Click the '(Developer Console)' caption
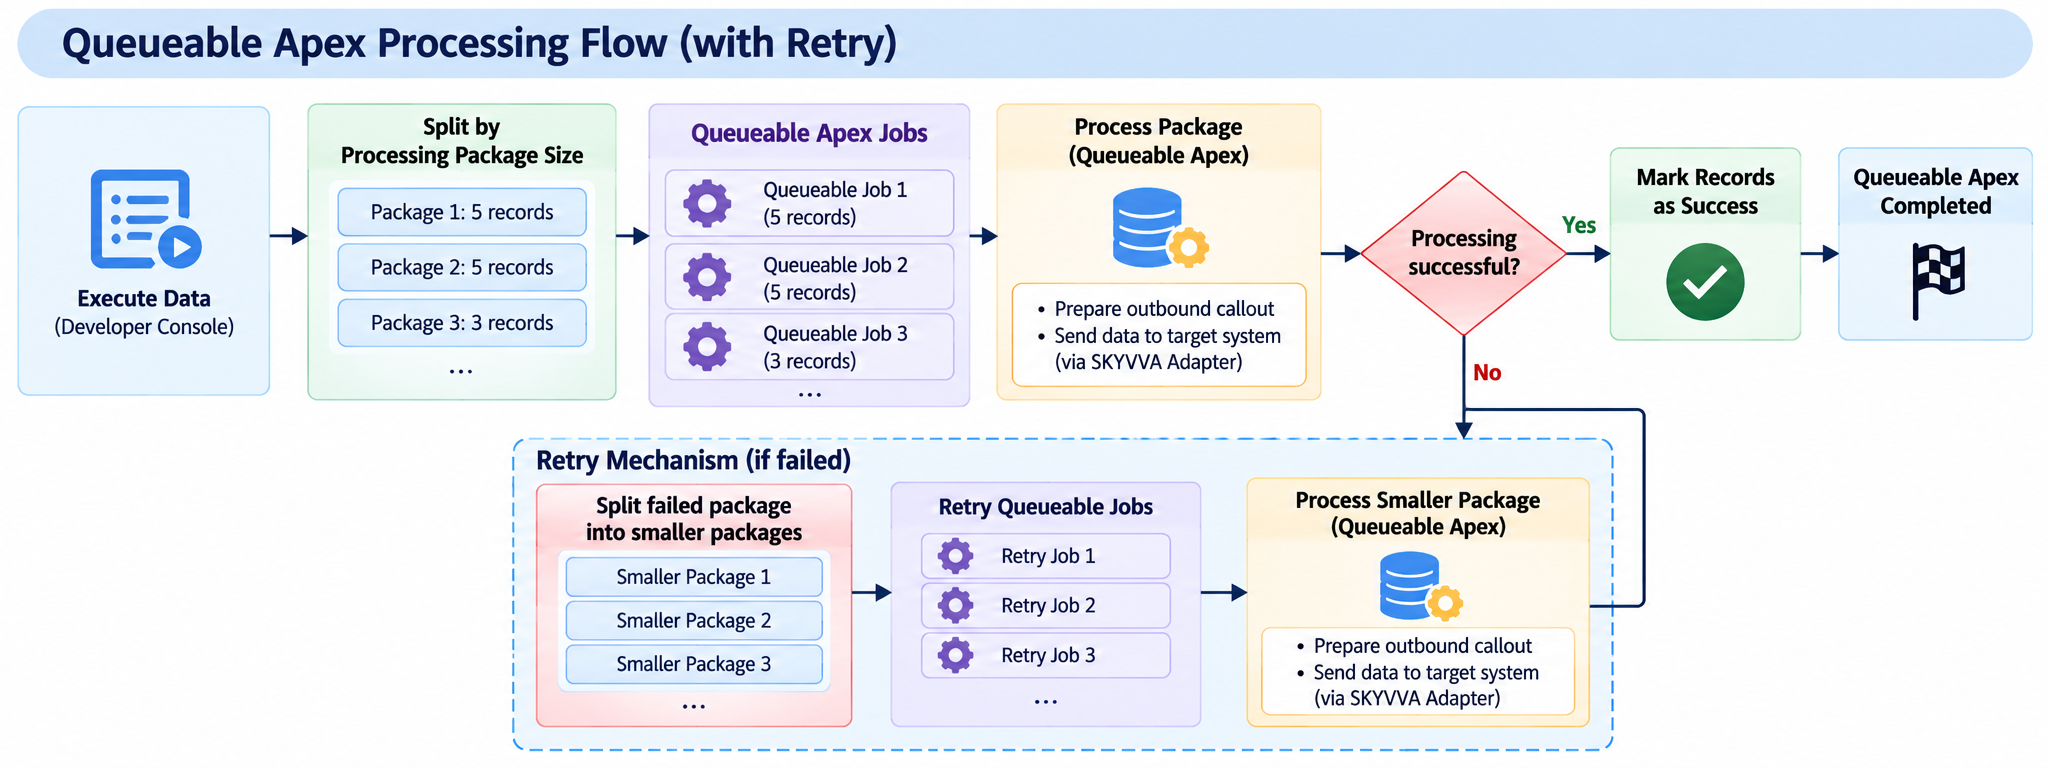Viewport: 2048px width, 768px height. (x=144, y=327)
